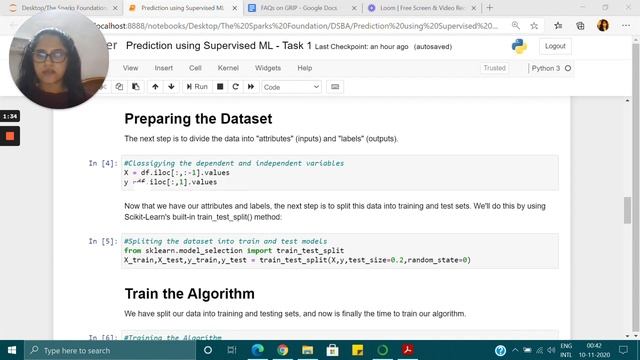Restart the kernel icon
Screen dimensions: 640x360
click(x=236, y=87)
